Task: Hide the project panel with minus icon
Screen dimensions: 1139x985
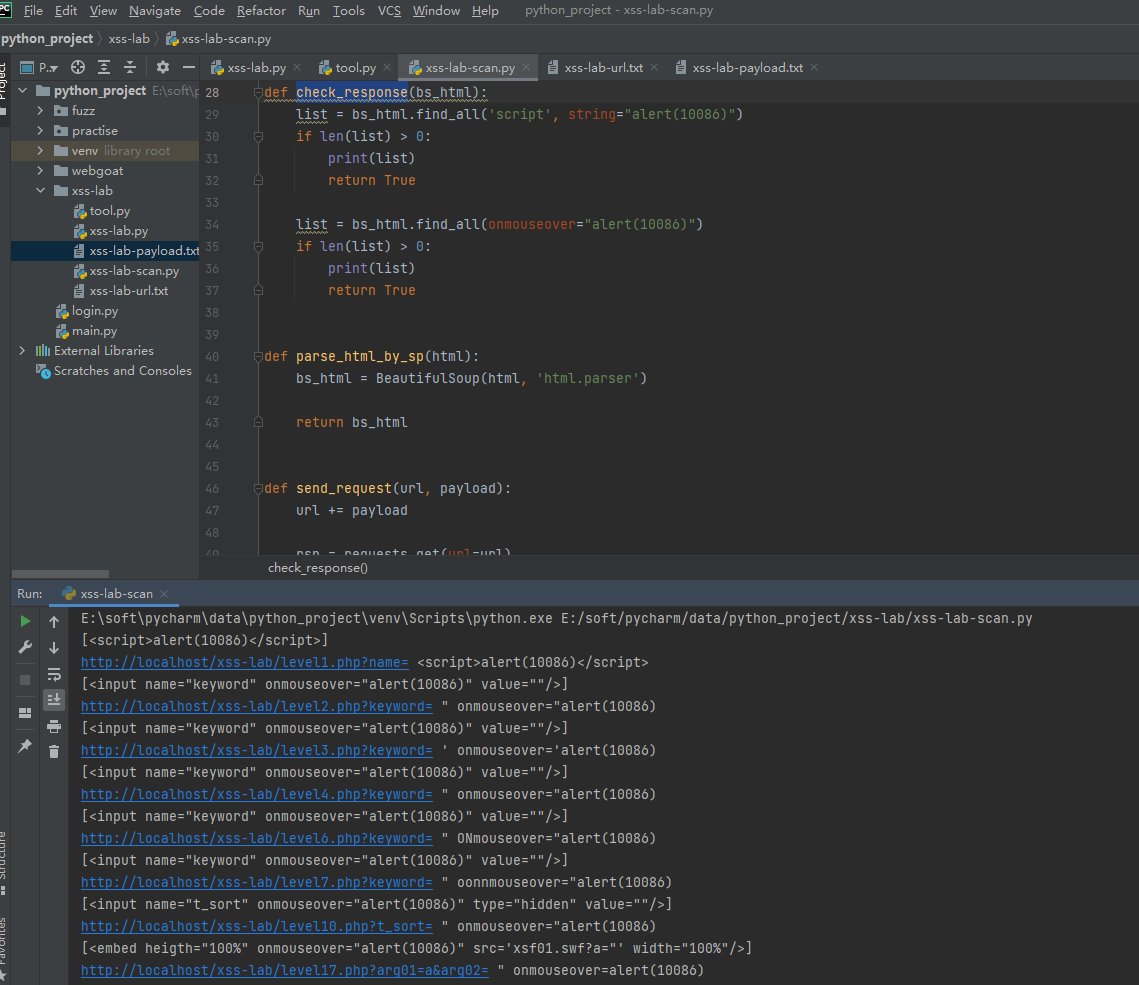Action: [x=189, y=68]
